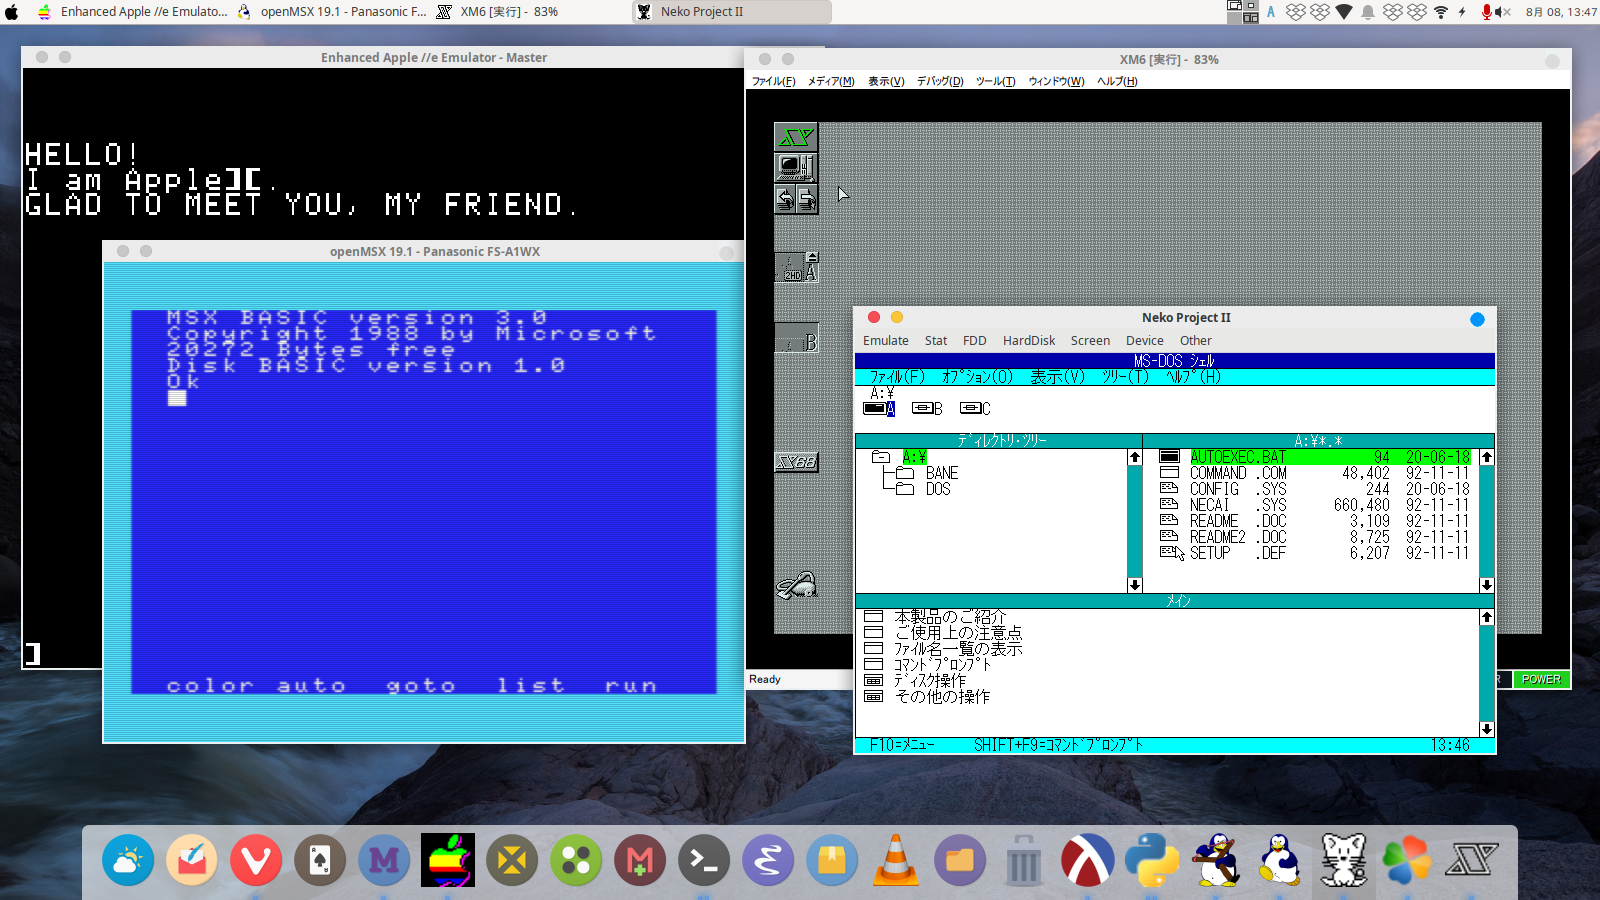1600x900 pixels.
Task: Click the Neko cat icon in dock
Action: 1344,860
